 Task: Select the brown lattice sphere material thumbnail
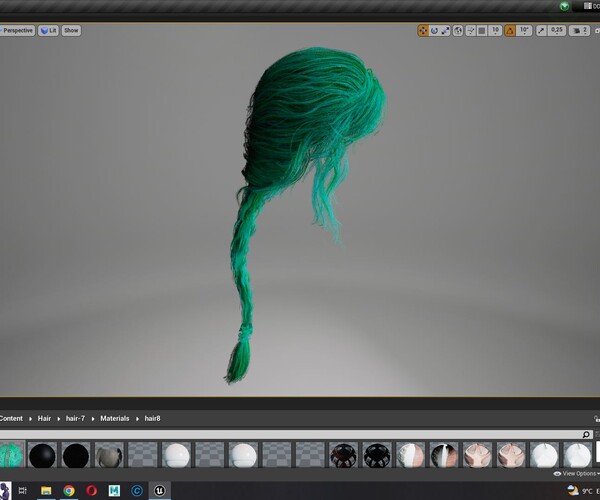pos(343,455)
